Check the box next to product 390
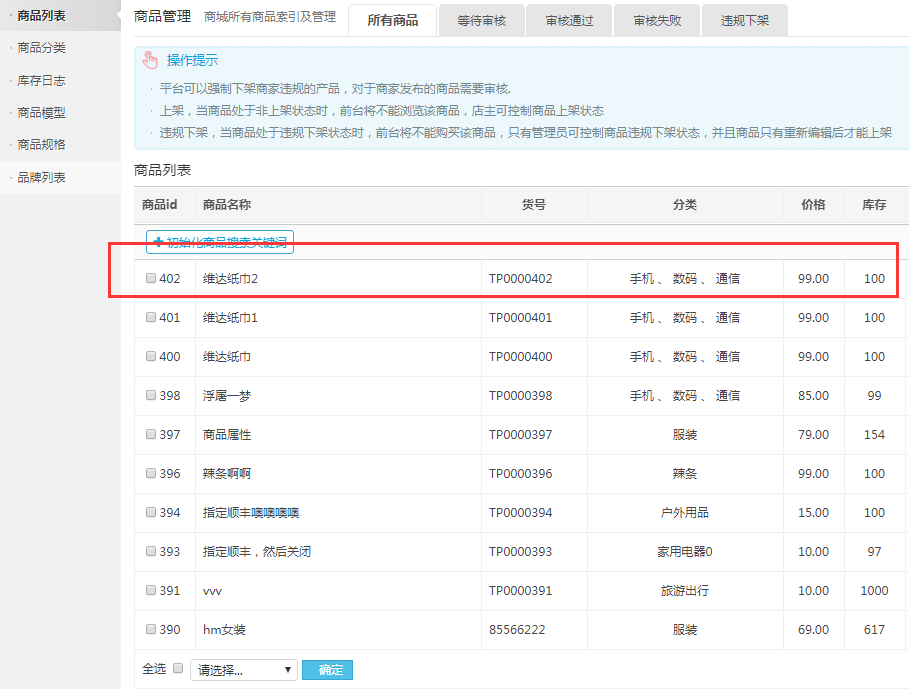 tap(151, 630)
